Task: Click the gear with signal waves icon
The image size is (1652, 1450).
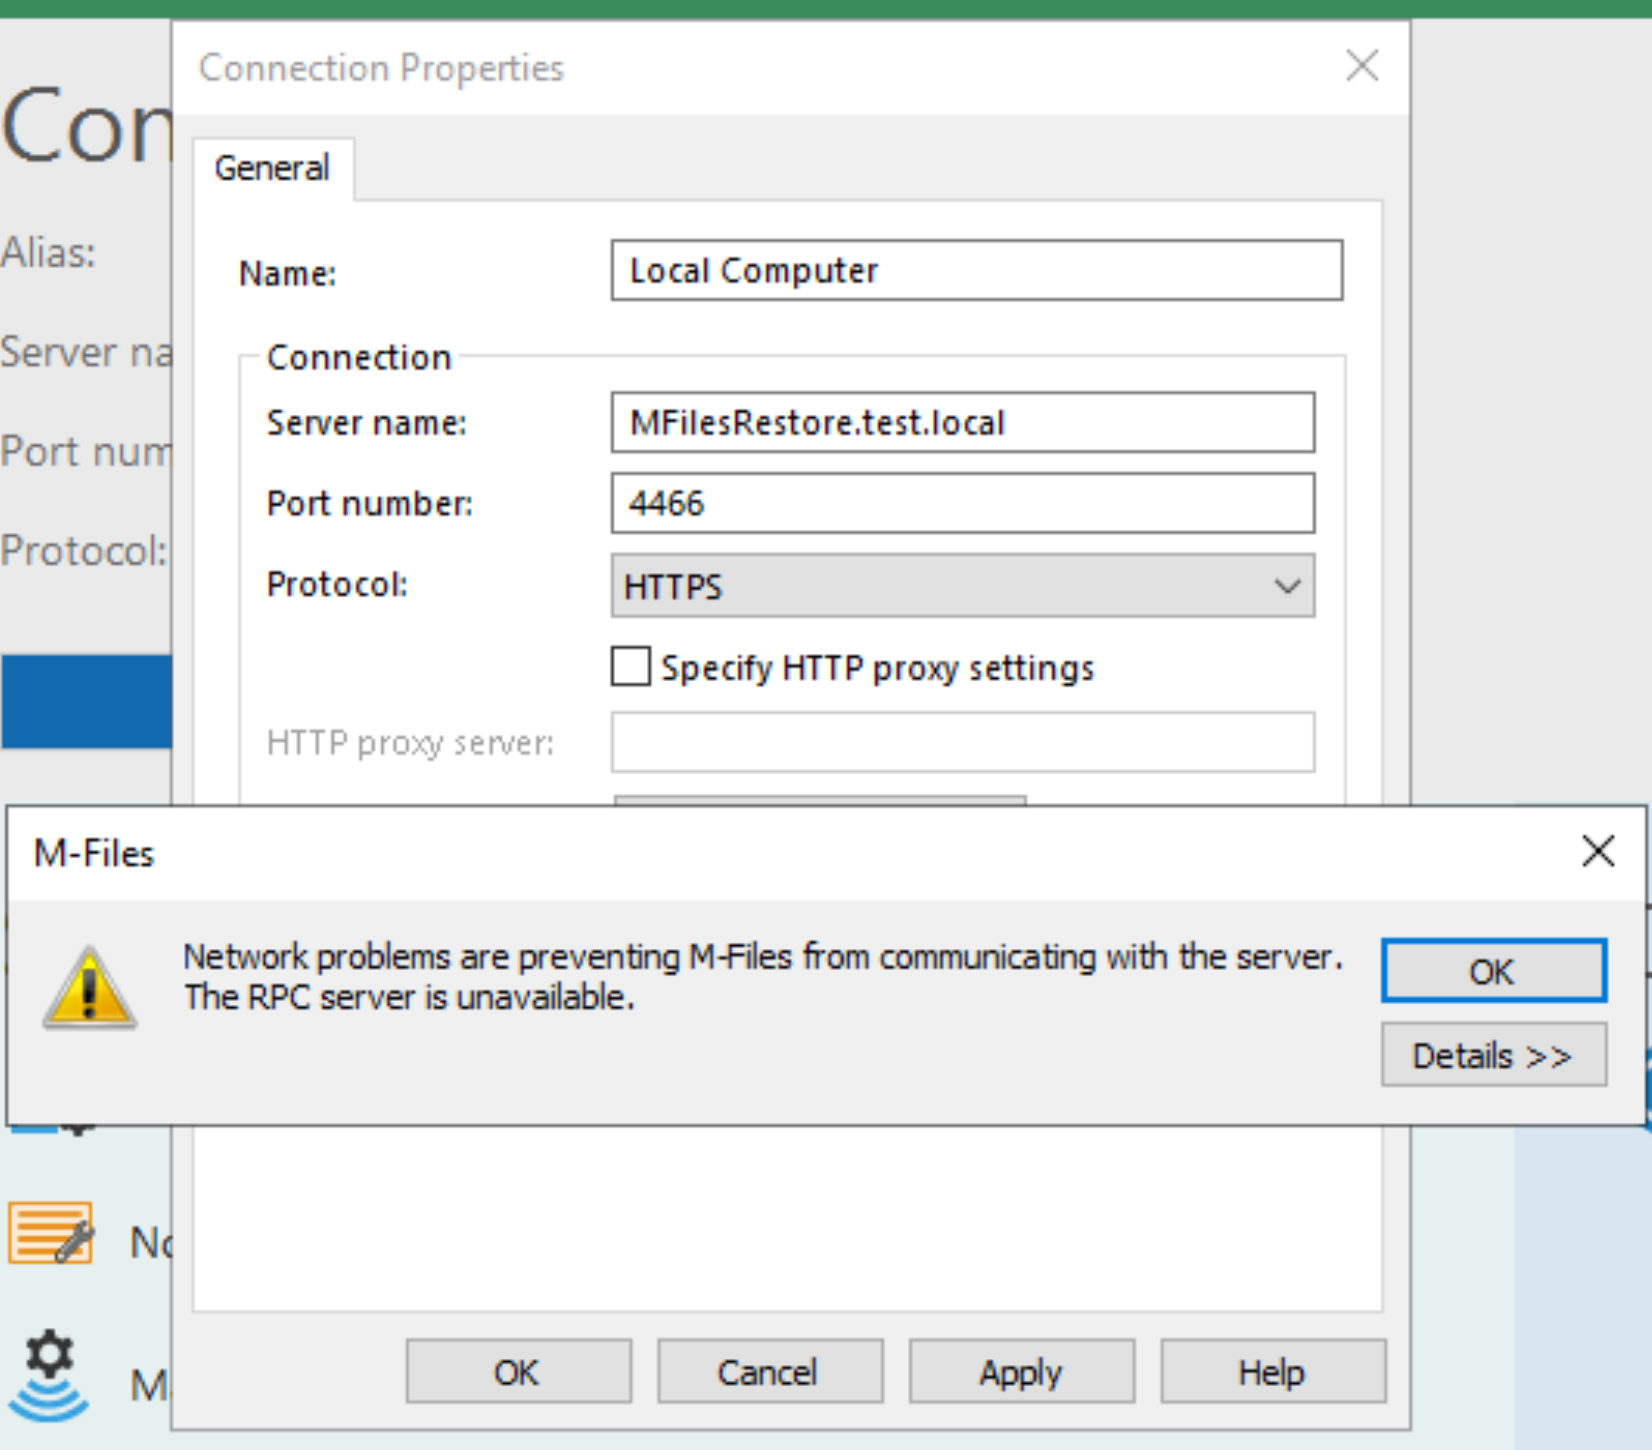Action: coord(49,1375)
